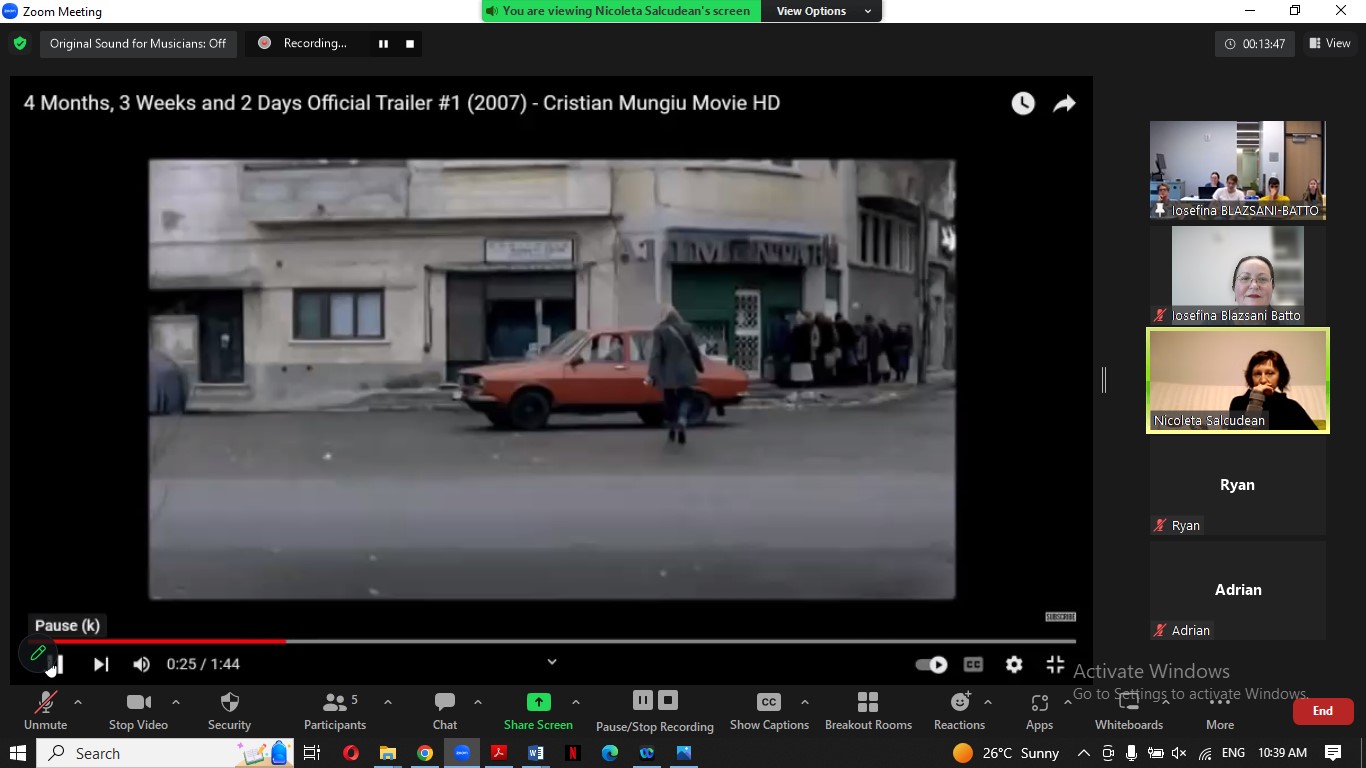Expand the arrow next to Participants
The image size is (1366, 768).
(388, 702)
